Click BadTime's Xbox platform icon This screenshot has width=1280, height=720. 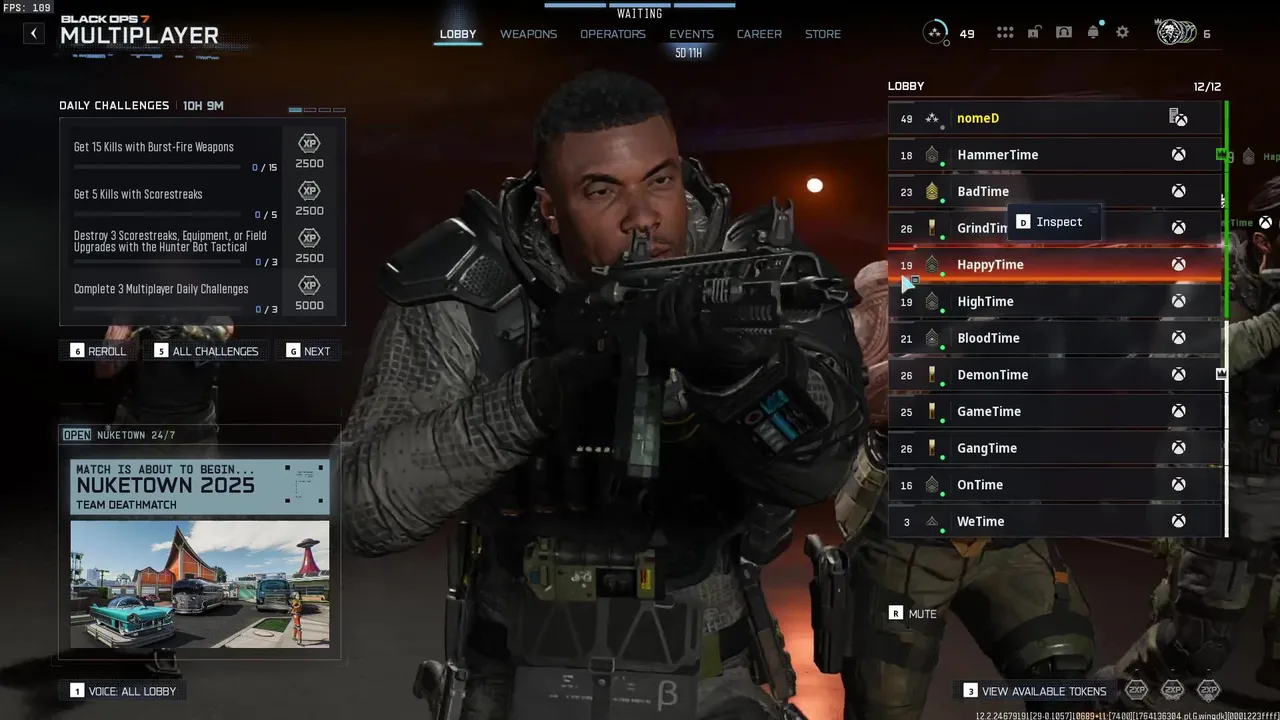[x=1179, y=191]
